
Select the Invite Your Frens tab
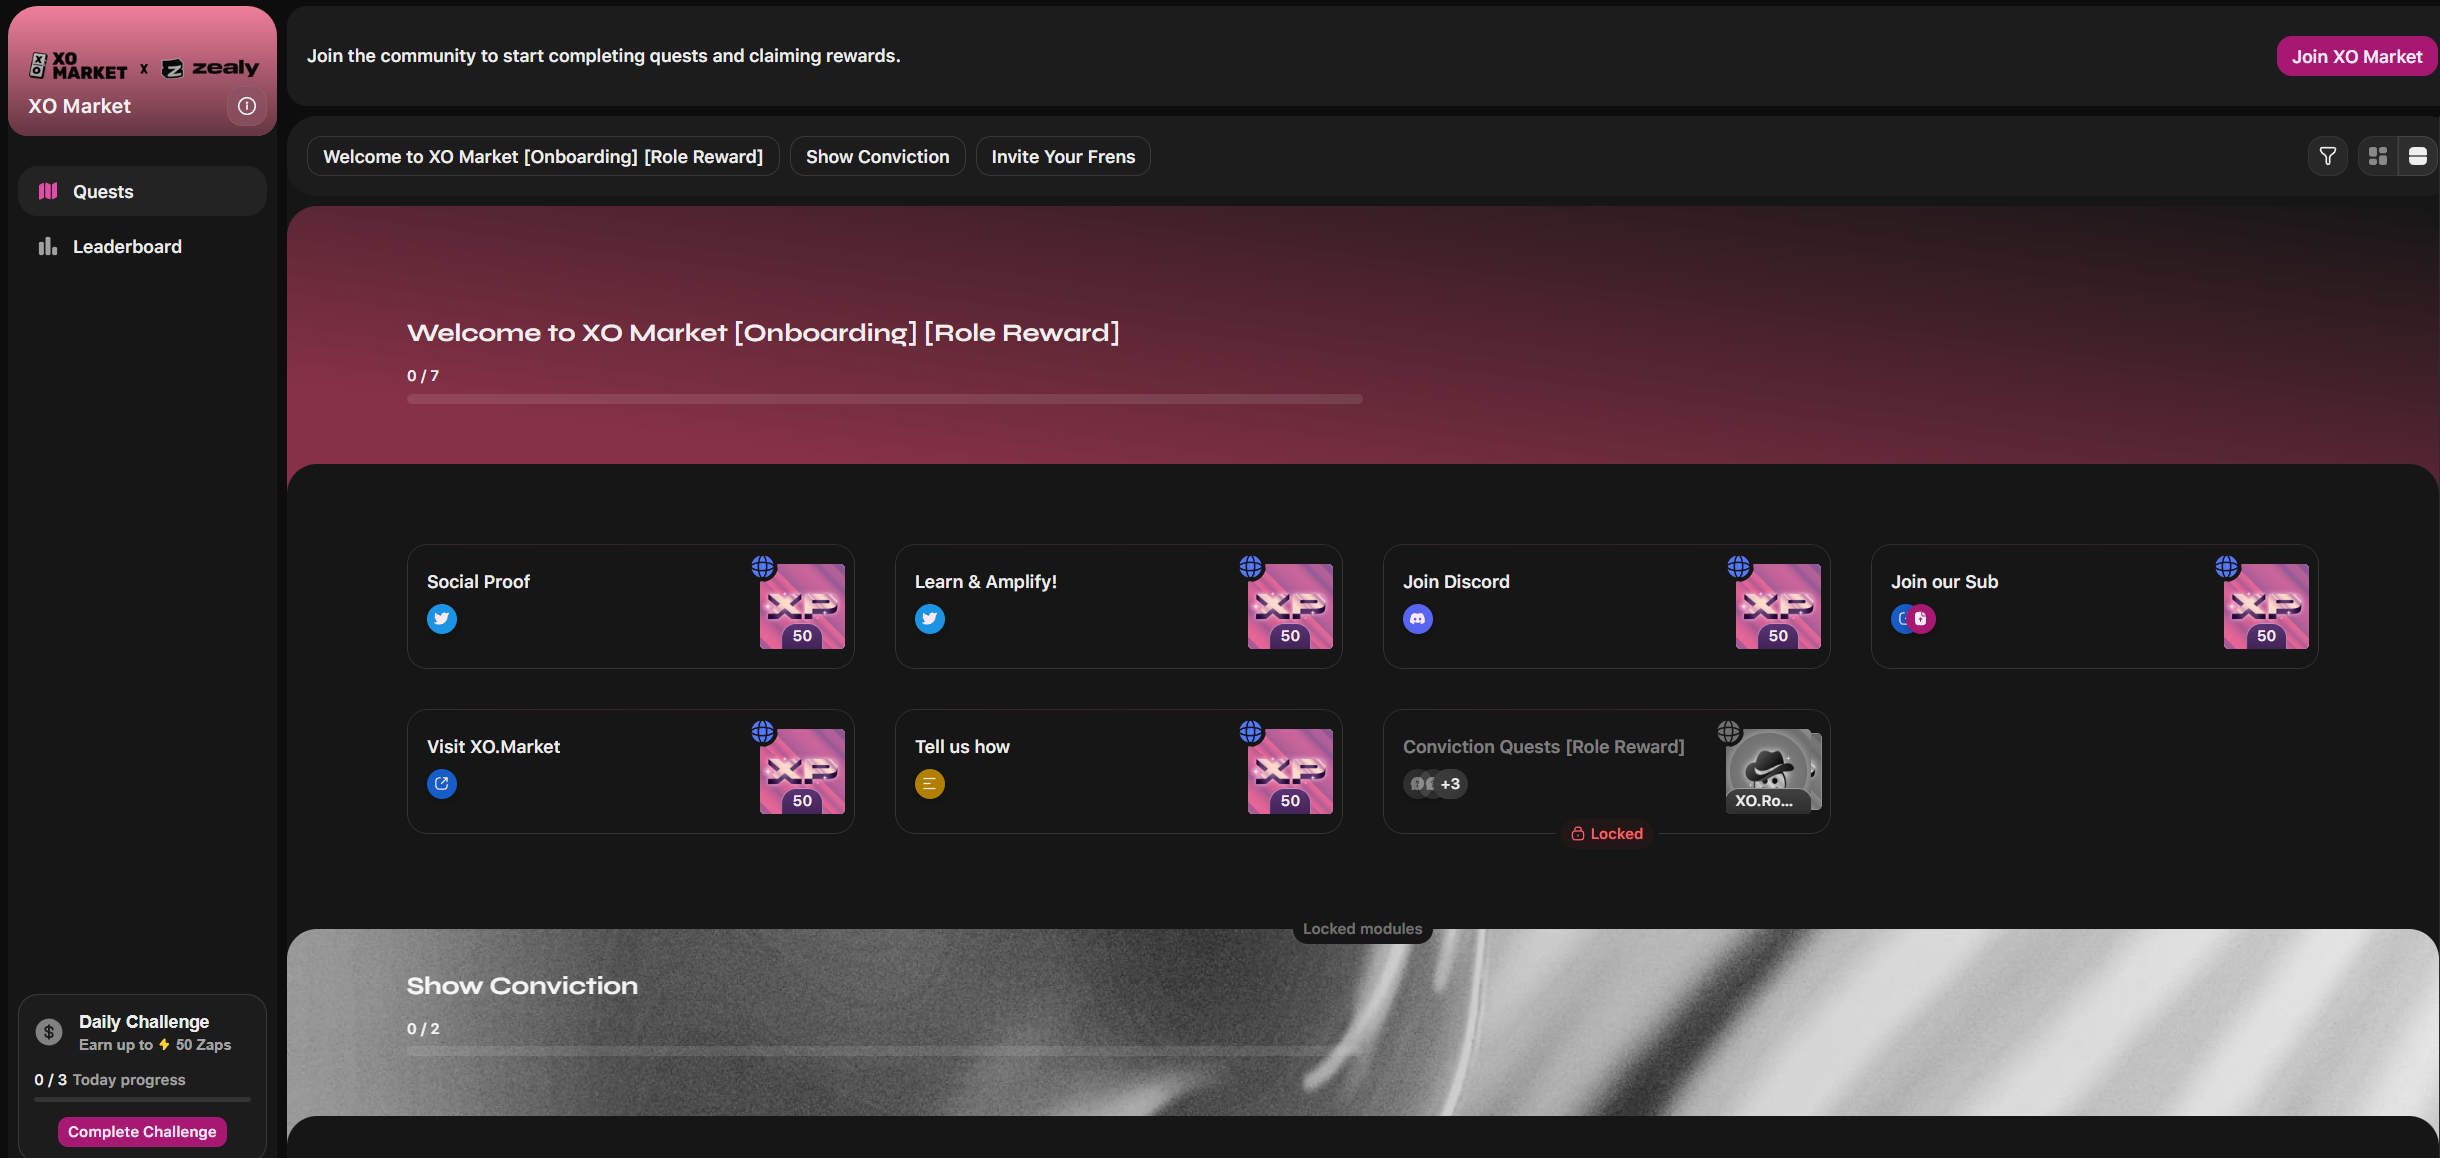tap(1063, 156)
